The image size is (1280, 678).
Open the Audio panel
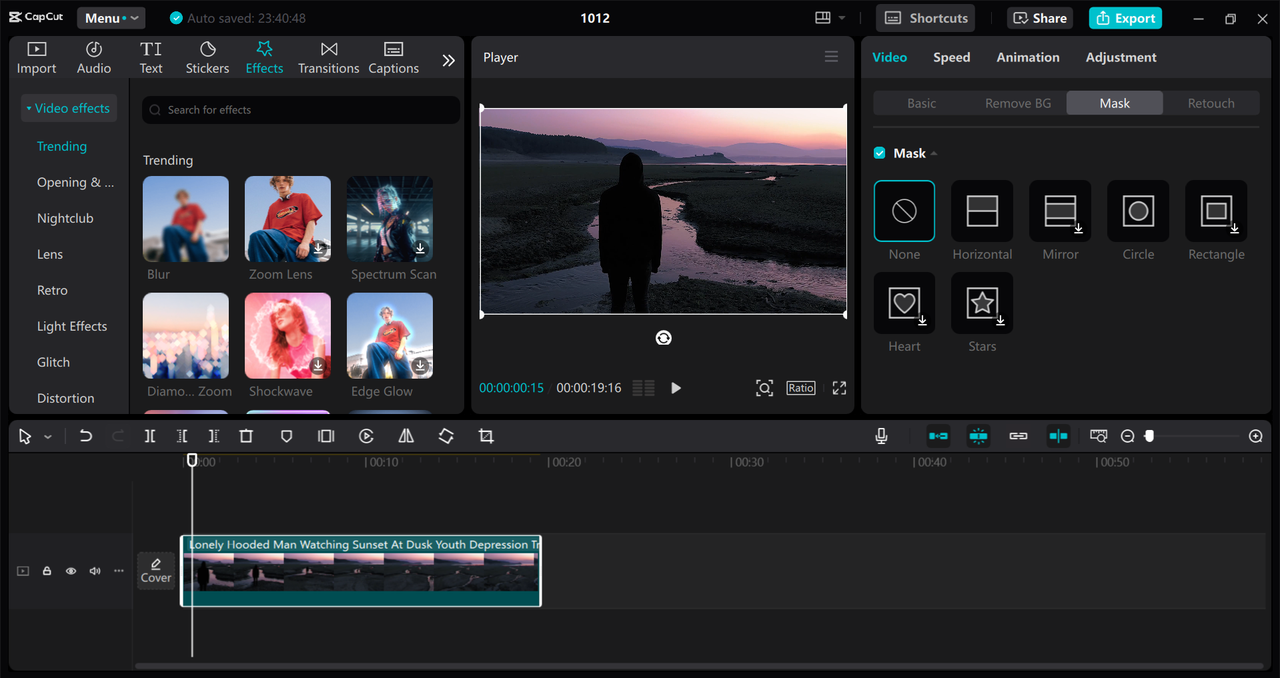tap(94, 58)
